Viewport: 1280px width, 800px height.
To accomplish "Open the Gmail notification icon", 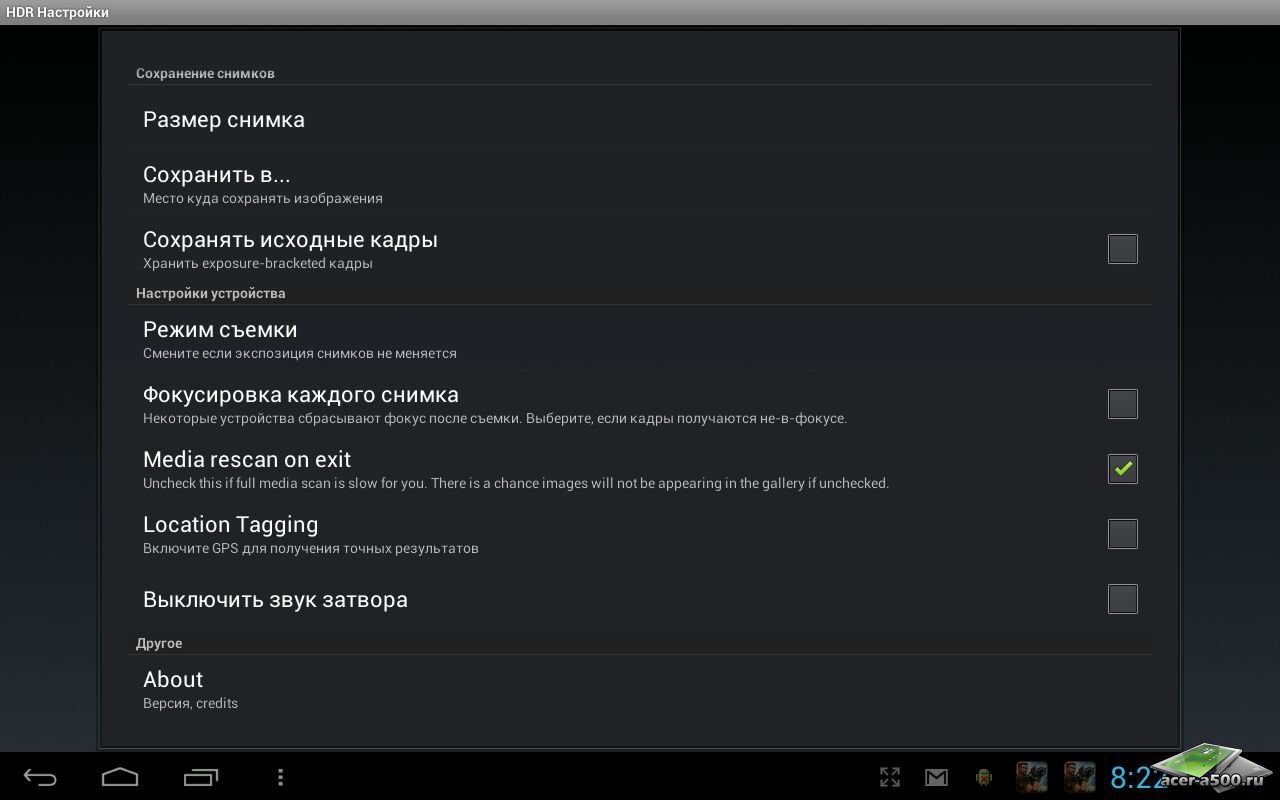I will [936, 777].
